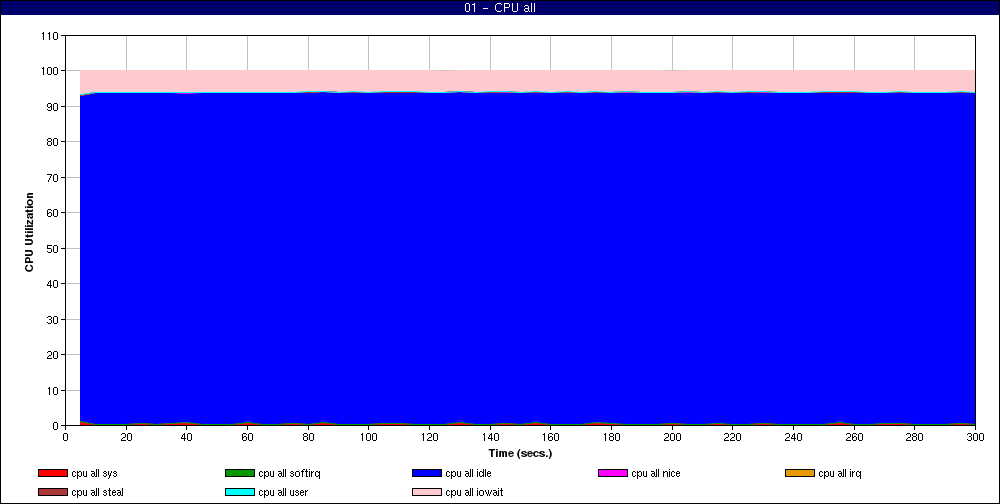
Task: Click the pink 'cpu all iowait' legend swatch
Action: pos(427,493)
